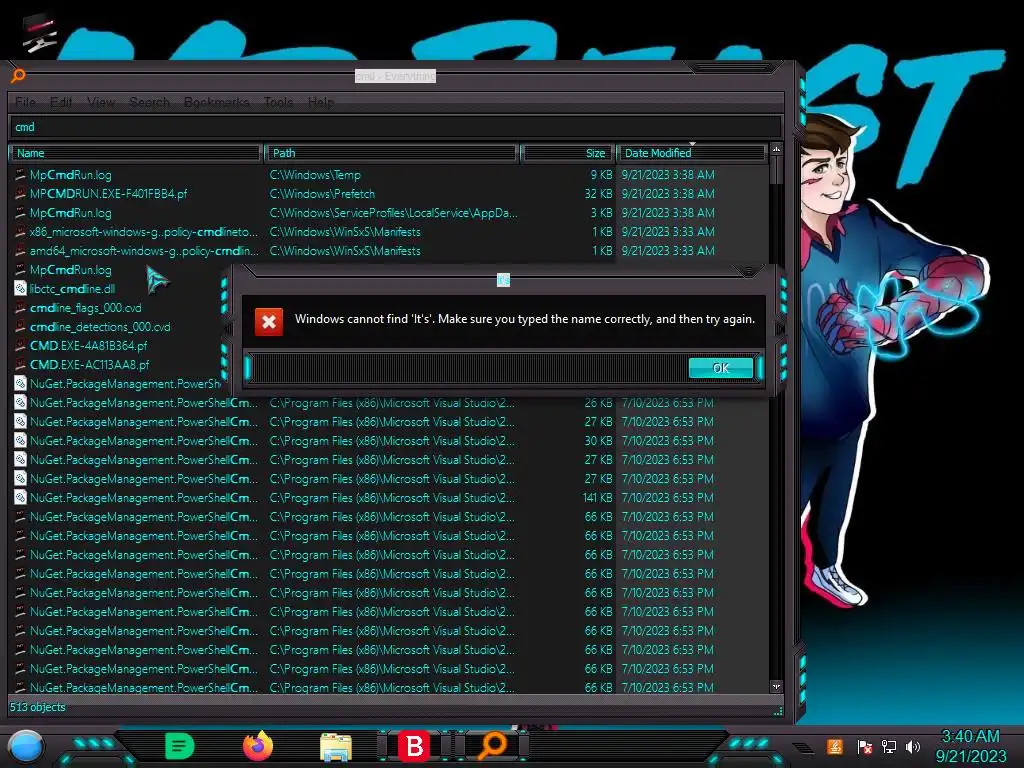Open the File menu
Viewport: 1024px width, 768px height.
pos(25,102)
